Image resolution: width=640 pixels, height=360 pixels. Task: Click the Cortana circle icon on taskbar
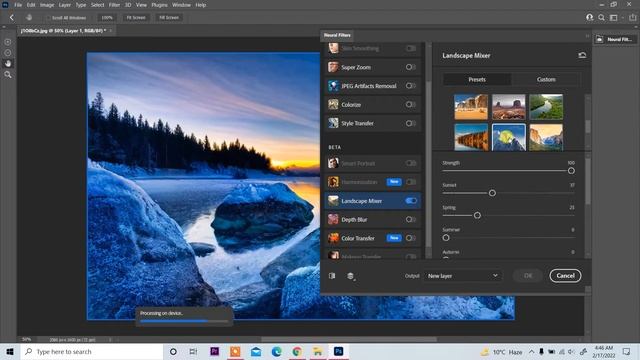(x=173, y=351)
